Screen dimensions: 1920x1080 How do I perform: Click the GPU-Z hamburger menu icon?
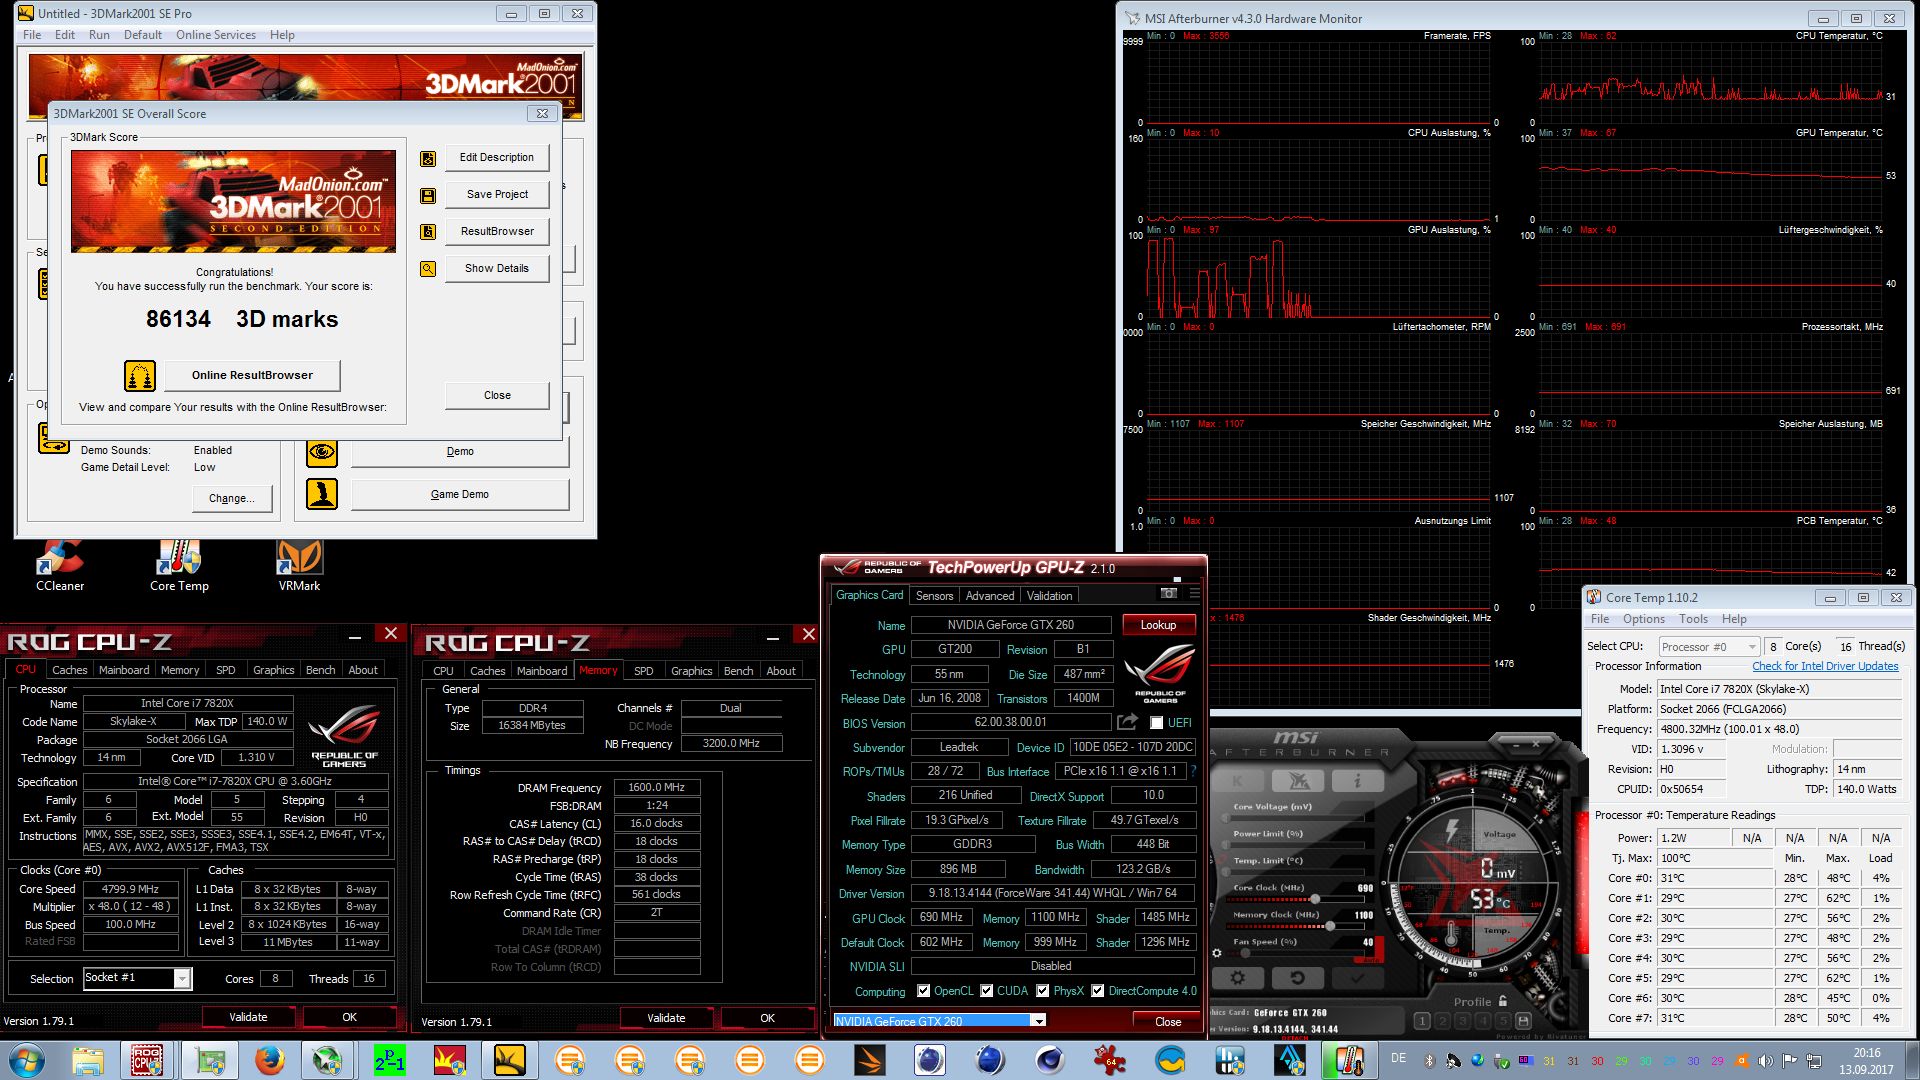1195,593
